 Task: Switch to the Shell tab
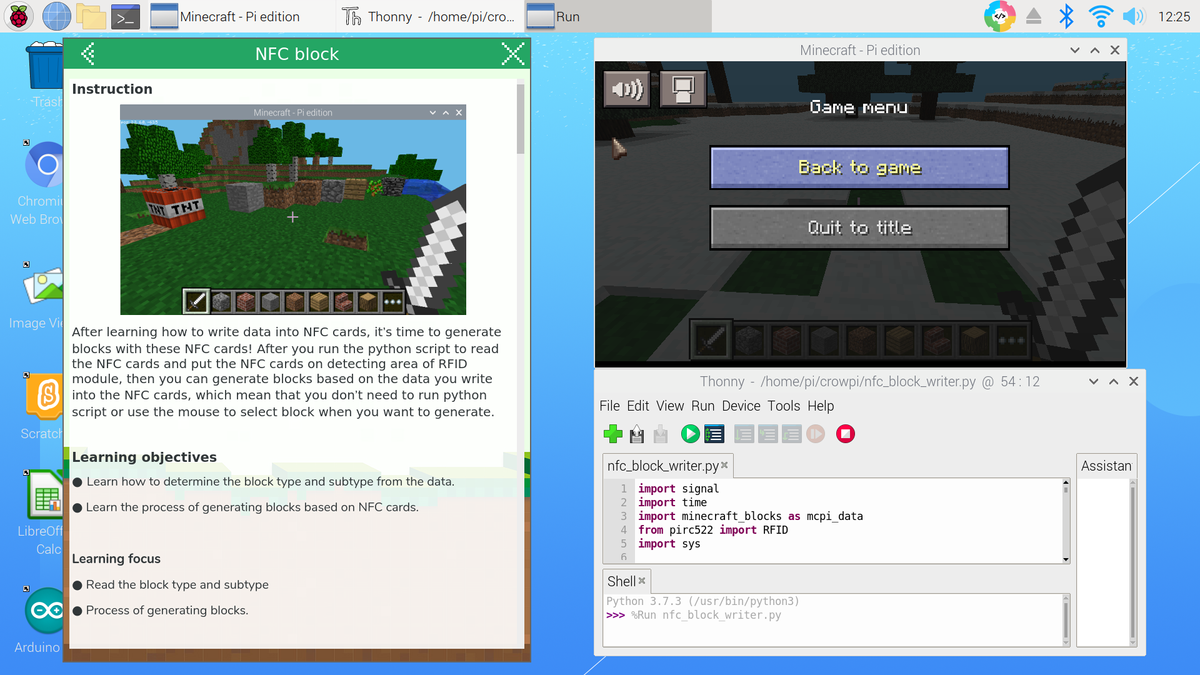[x=624, y=580]
